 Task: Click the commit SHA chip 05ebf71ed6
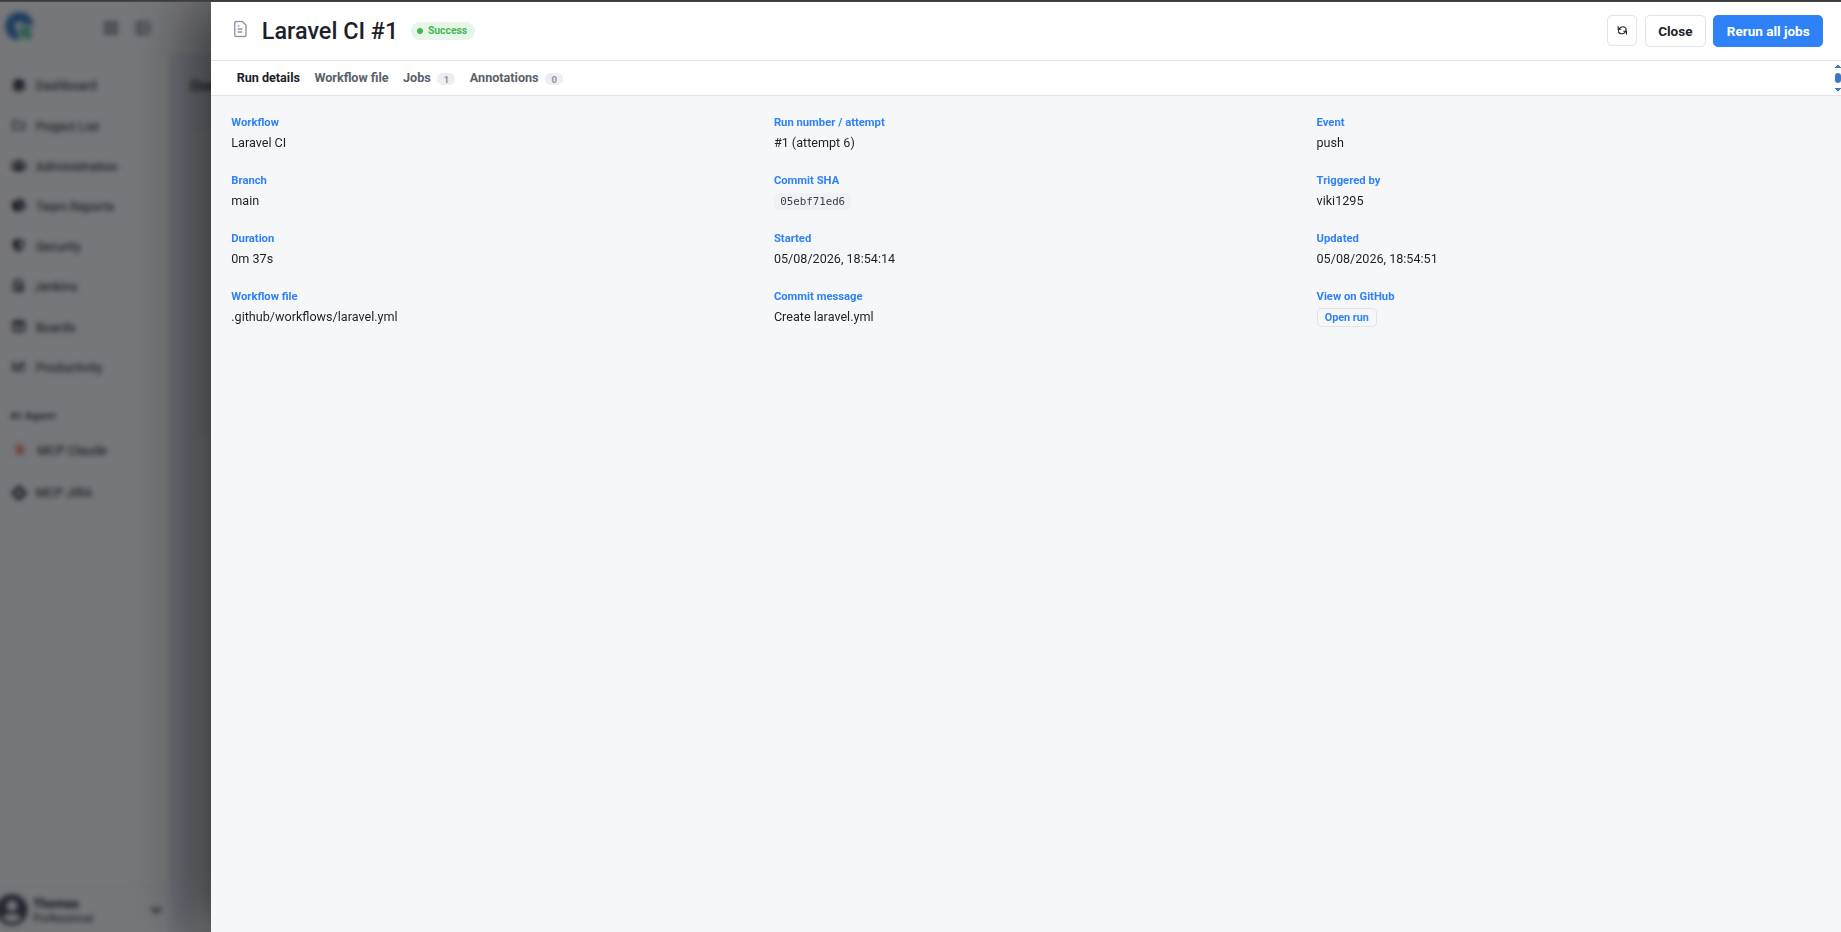pyautogui.click(x=812, y=201)
